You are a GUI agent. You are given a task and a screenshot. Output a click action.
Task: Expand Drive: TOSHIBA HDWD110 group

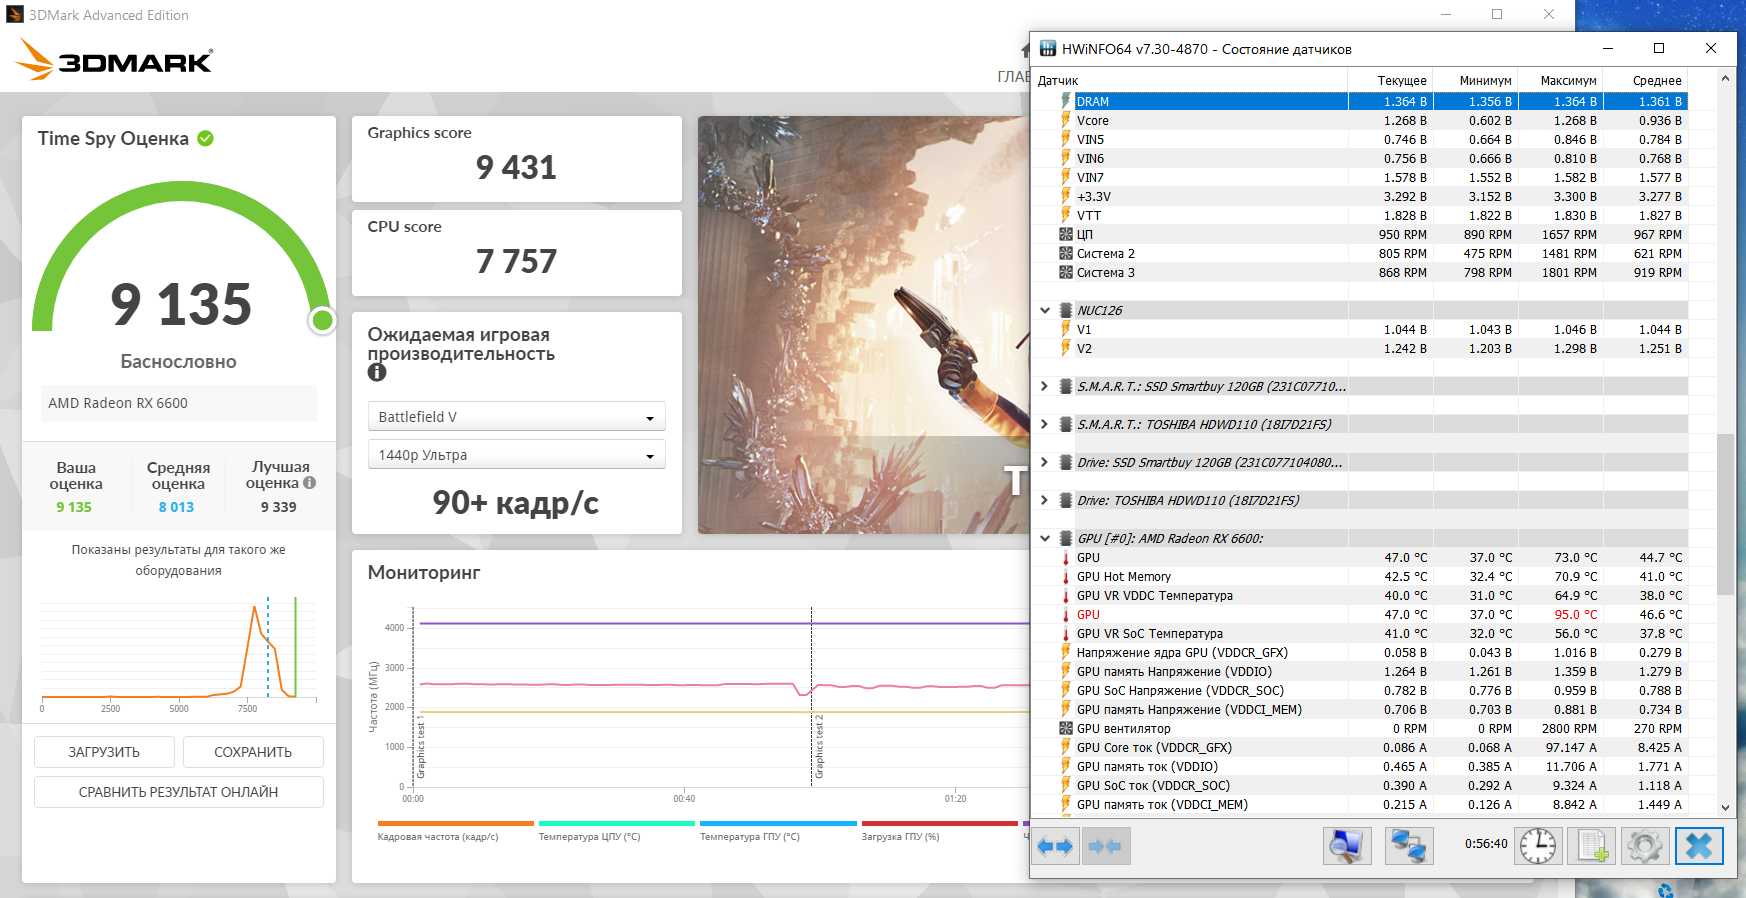coord(1045,500)
